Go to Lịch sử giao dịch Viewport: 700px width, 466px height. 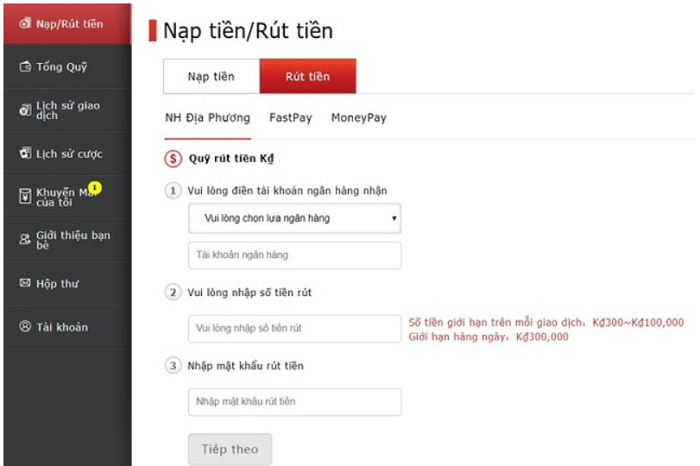[x=67, y=110]
